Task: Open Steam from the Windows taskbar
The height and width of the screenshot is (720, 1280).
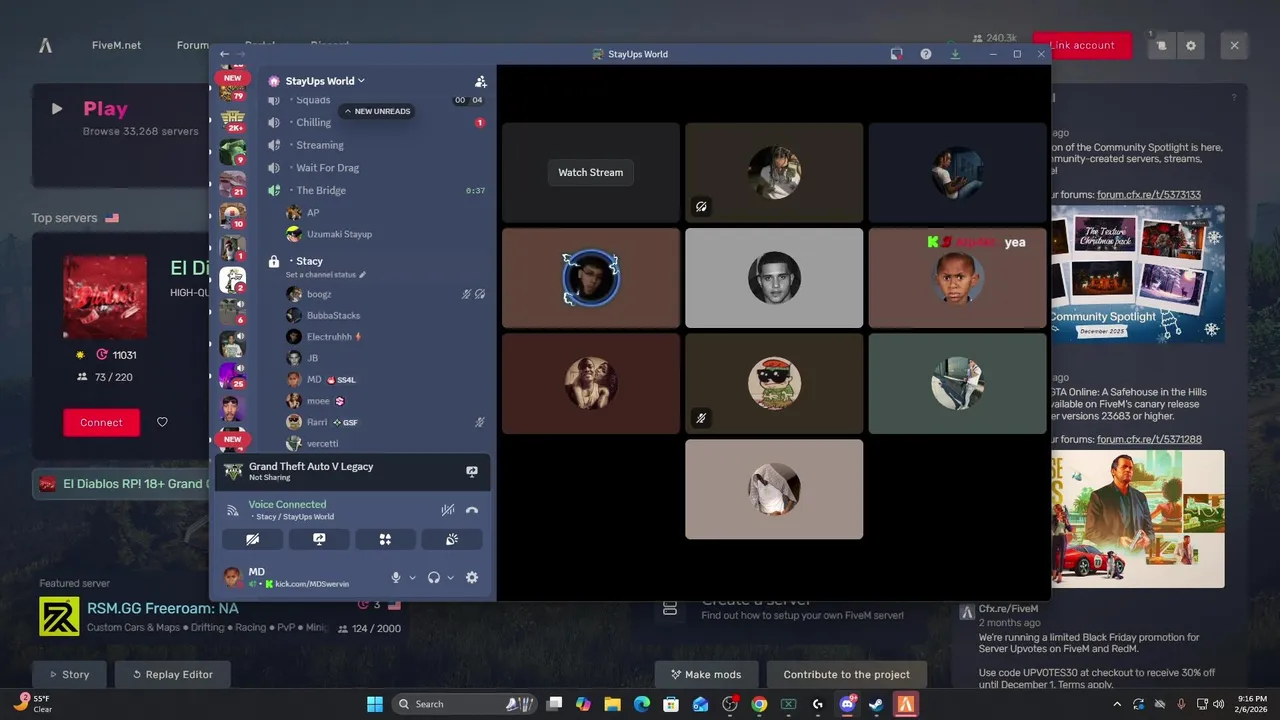Action: [x=876, y=704]
